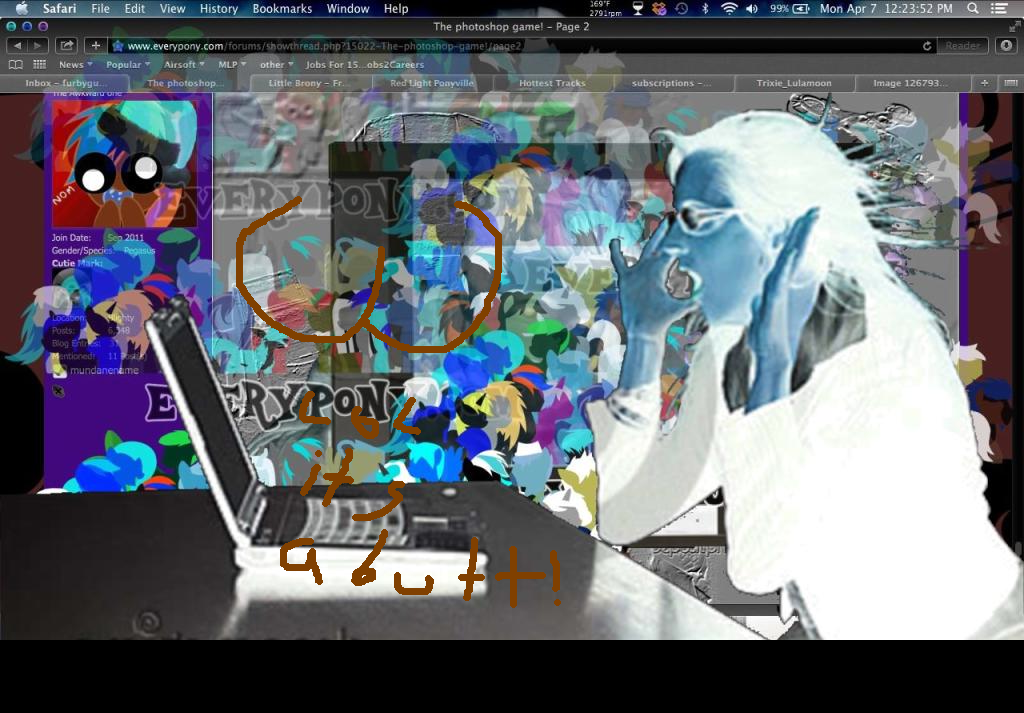Switch to the Image 126793... tab
Viewport: 1024px width, 713px height.
click(x=913, y=83)
